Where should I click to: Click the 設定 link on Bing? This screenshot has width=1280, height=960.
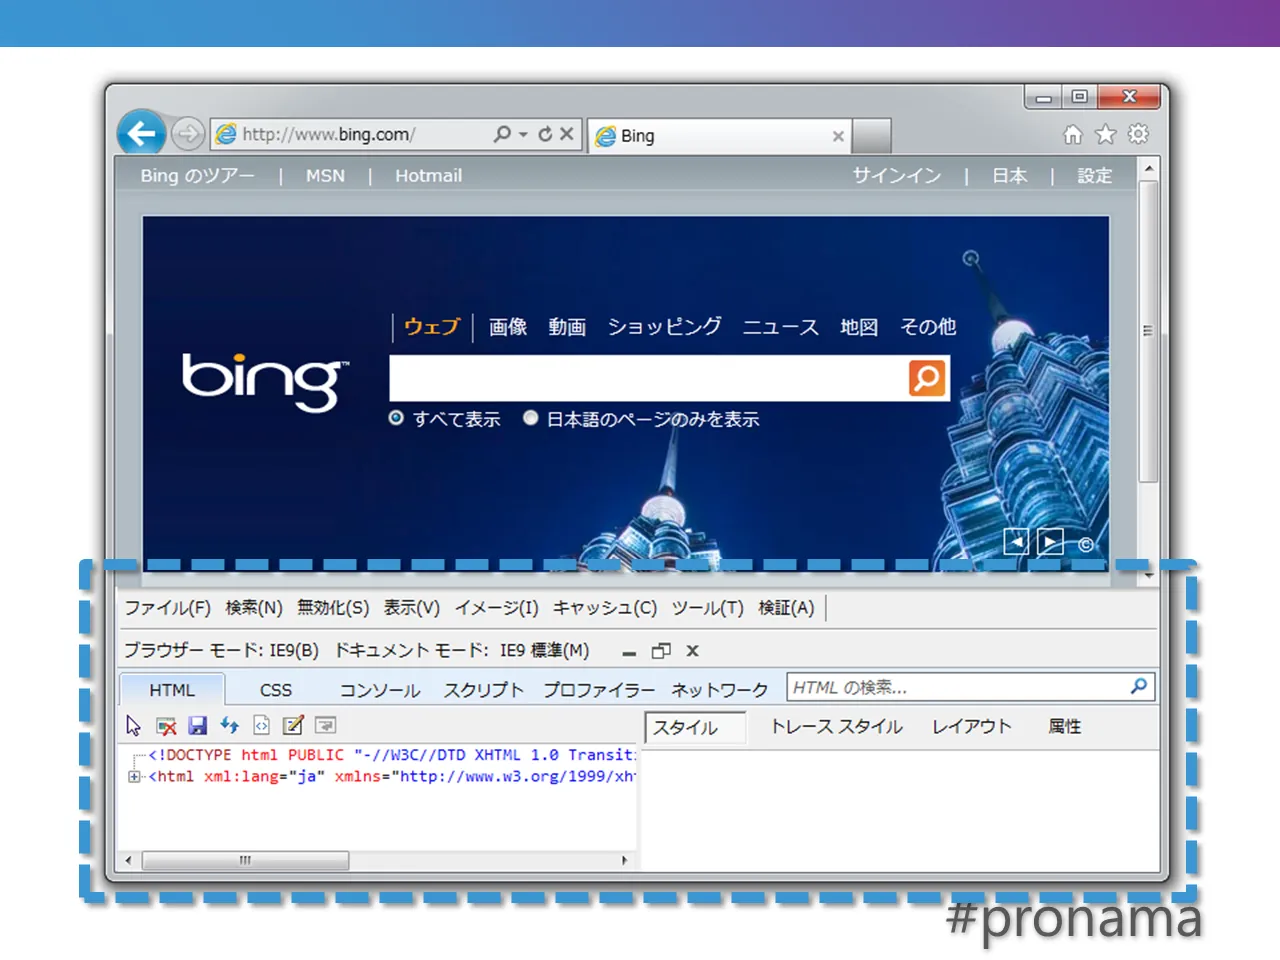(1095, 175)
